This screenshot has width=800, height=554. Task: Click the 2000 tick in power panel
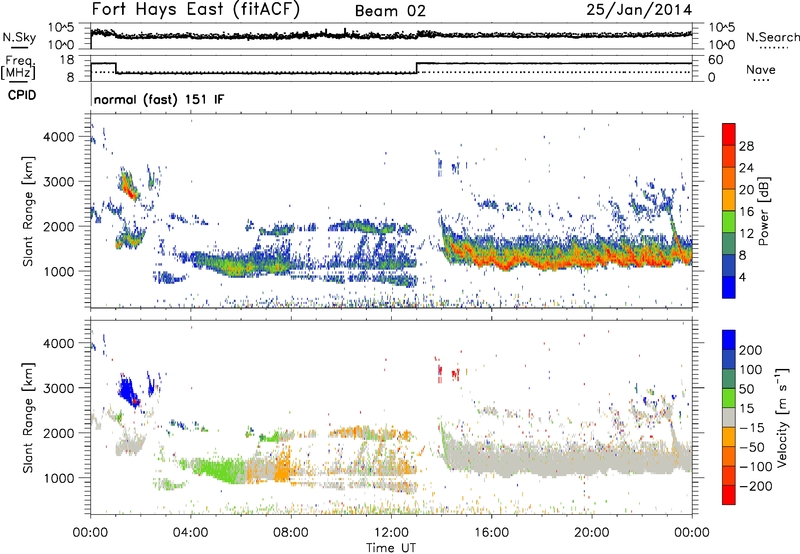point(59,226)
